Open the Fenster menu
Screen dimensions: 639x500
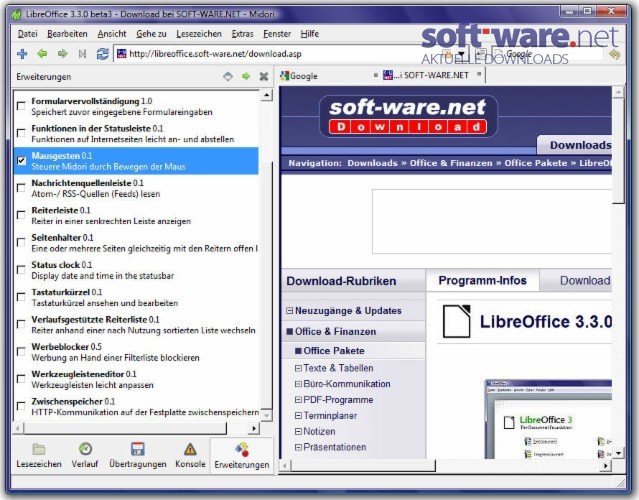coord(277,34)
